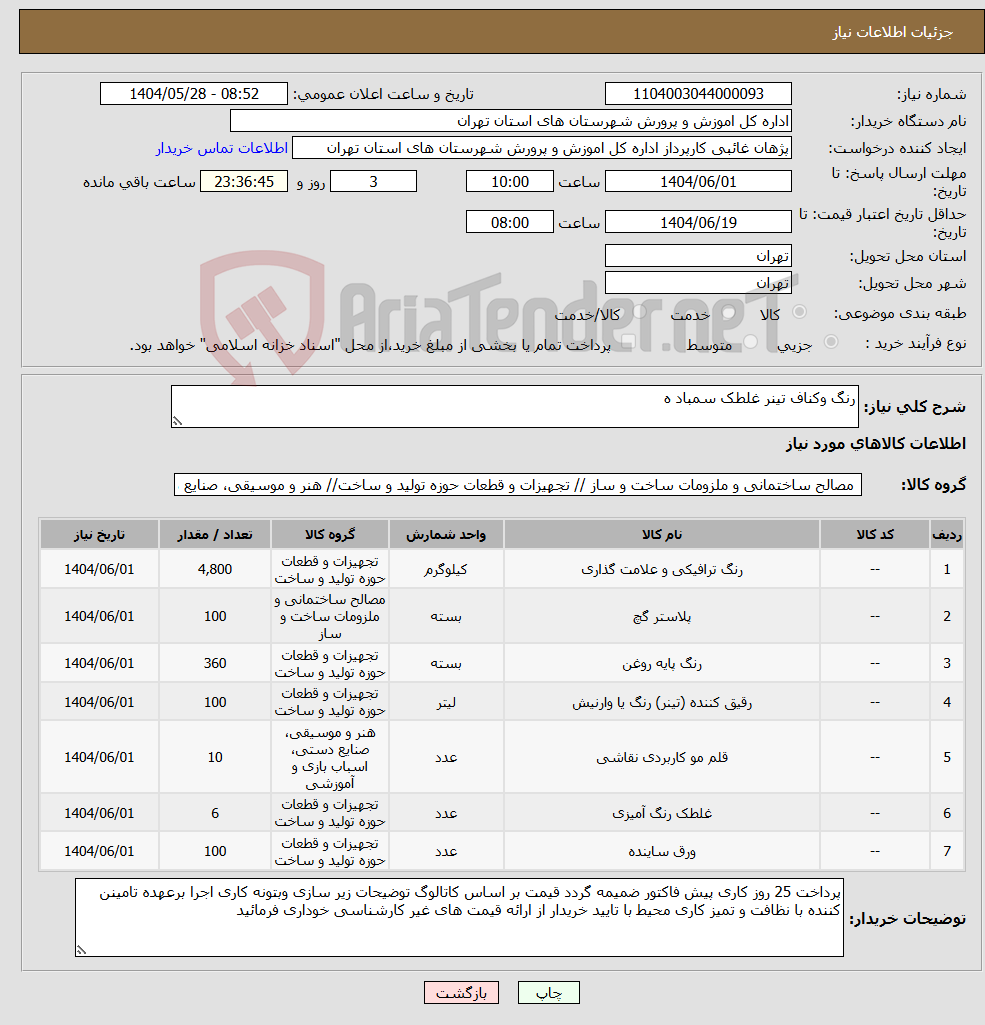Select the خدمت classification radio button
This screenshot has width=985, height=1025.
tap(727, 312)
